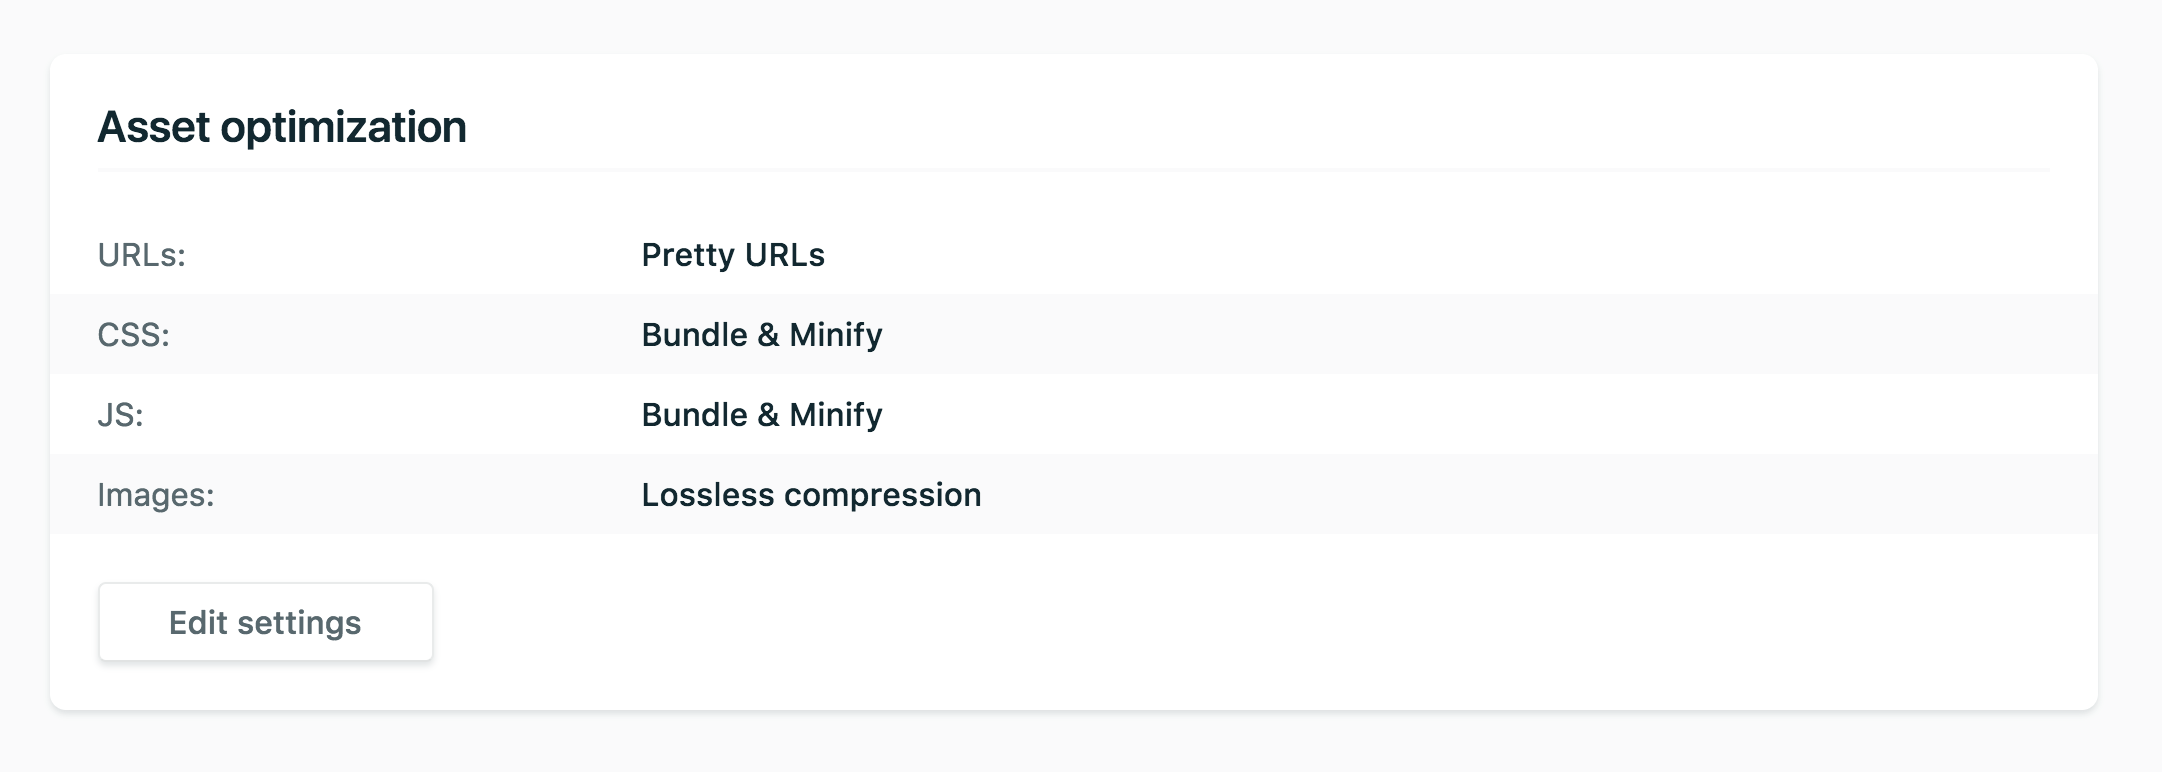This screenshot has height=772, width=2162.
Task: Click the Lossless compression value
Action: click(811, 495)
